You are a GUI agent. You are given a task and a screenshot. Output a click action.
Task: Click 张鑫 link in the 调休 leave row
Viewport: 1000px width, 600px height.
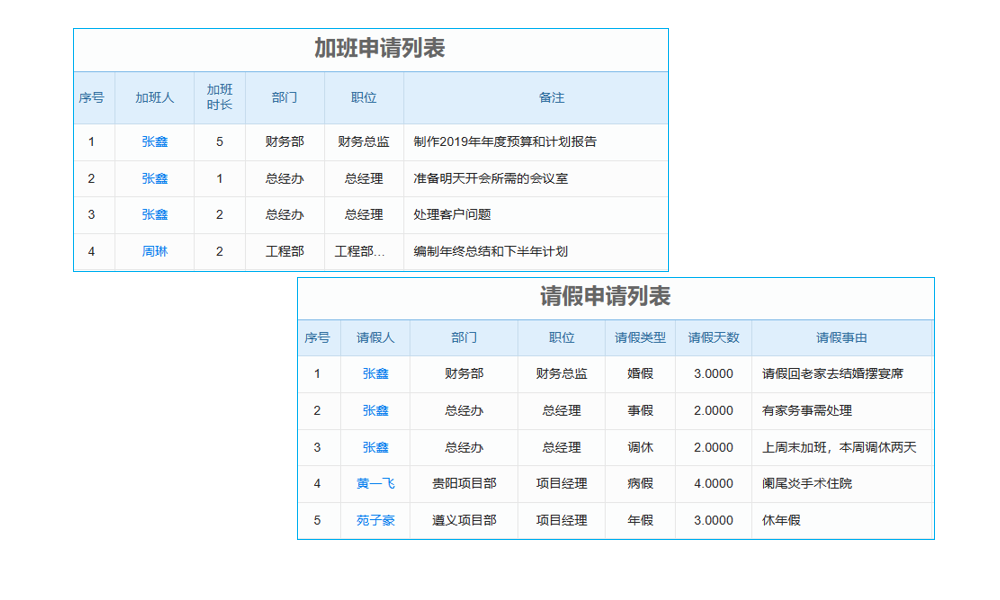click(x=376, y=447)
